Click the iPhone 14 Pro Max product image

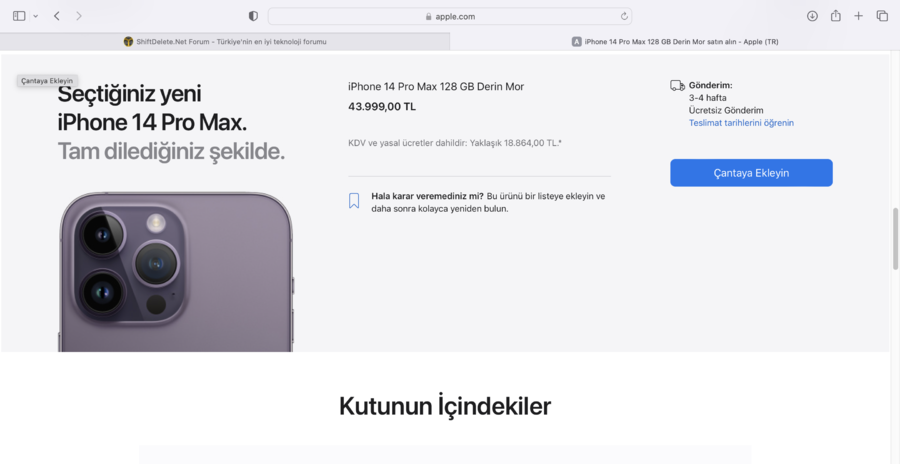point(176,272)
